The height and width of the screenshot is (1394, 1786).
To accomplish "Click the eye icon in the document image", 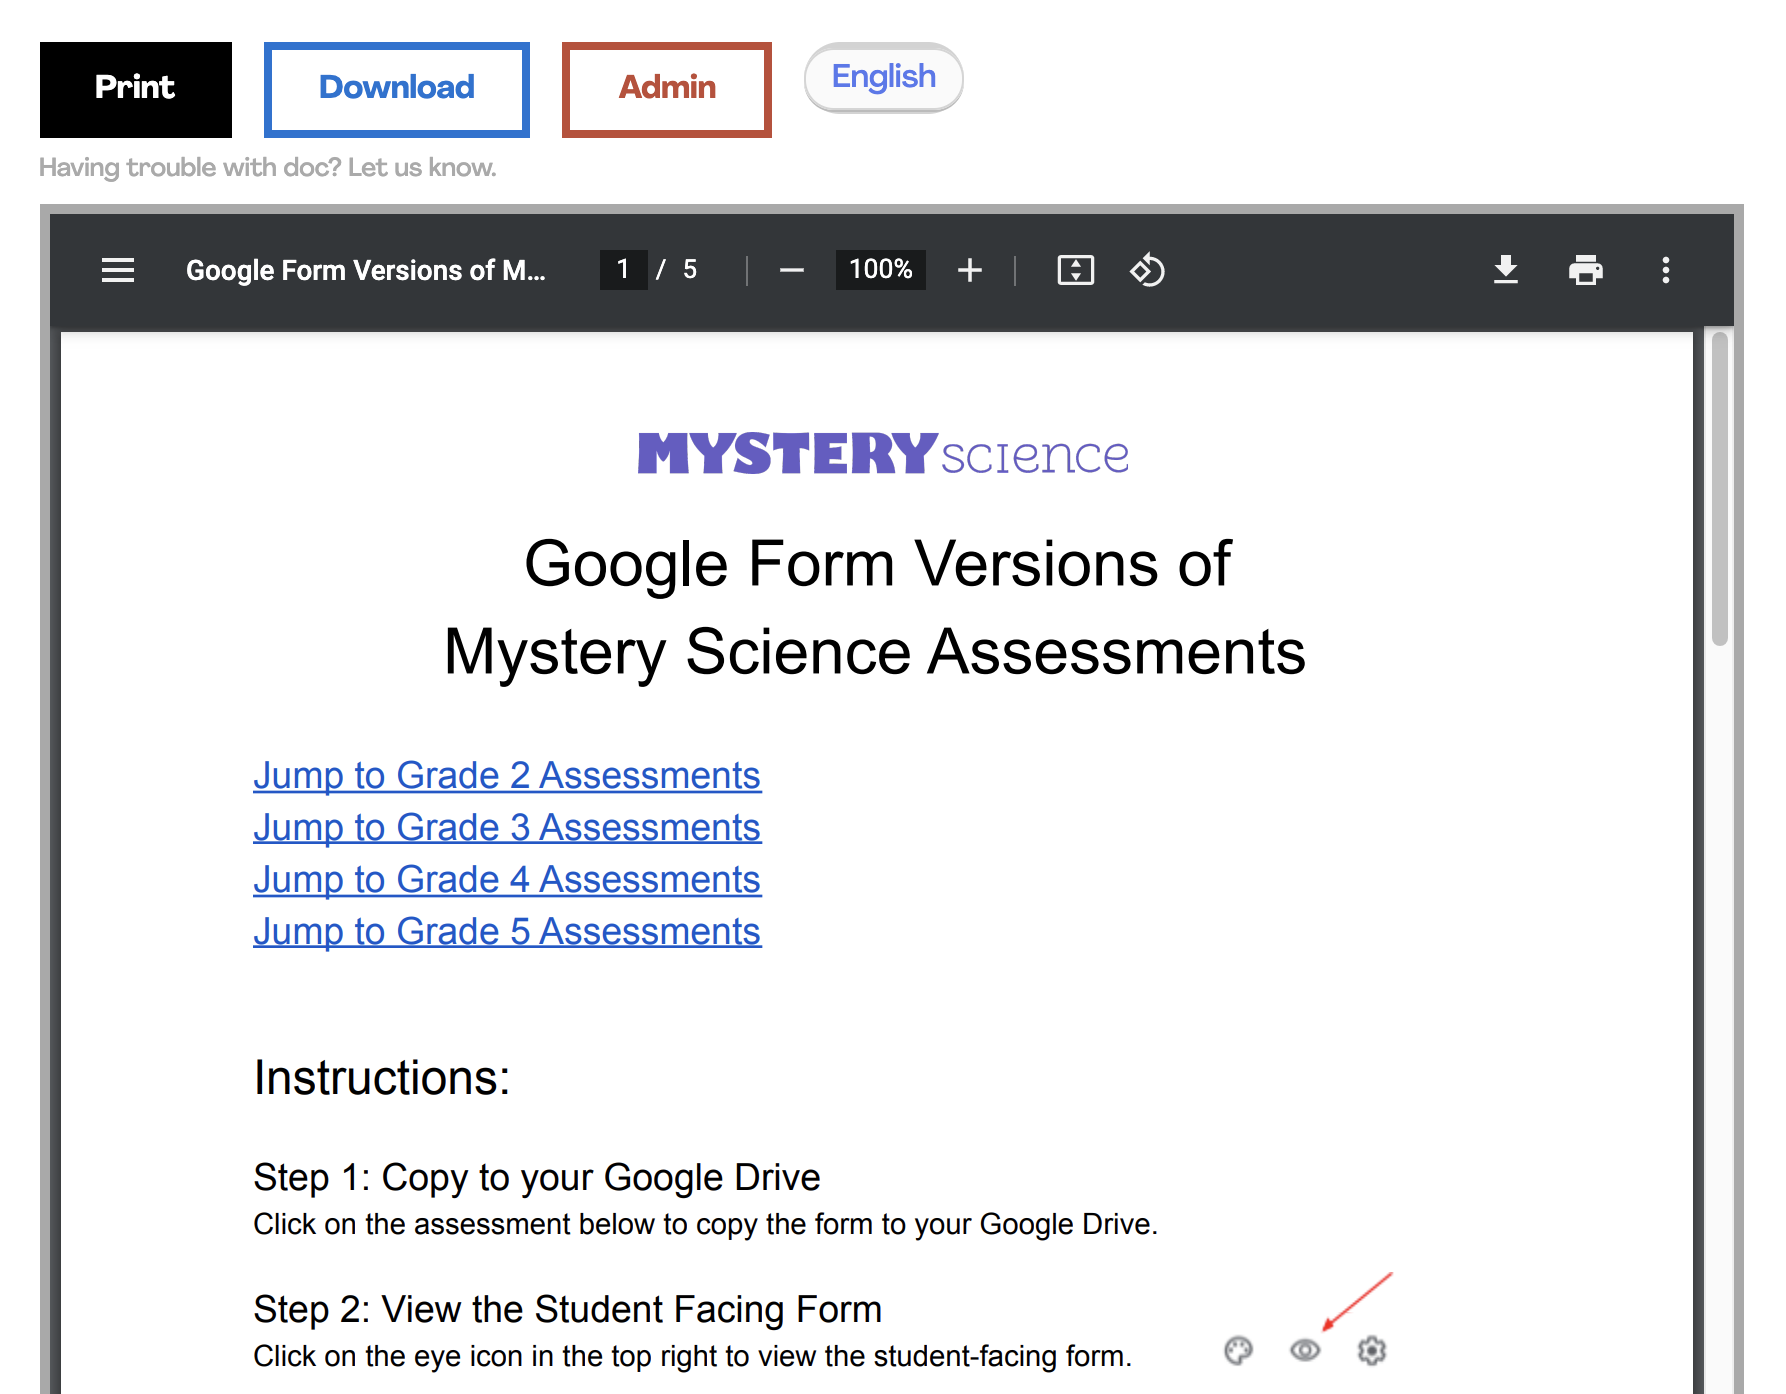I will [1305, 1351].
